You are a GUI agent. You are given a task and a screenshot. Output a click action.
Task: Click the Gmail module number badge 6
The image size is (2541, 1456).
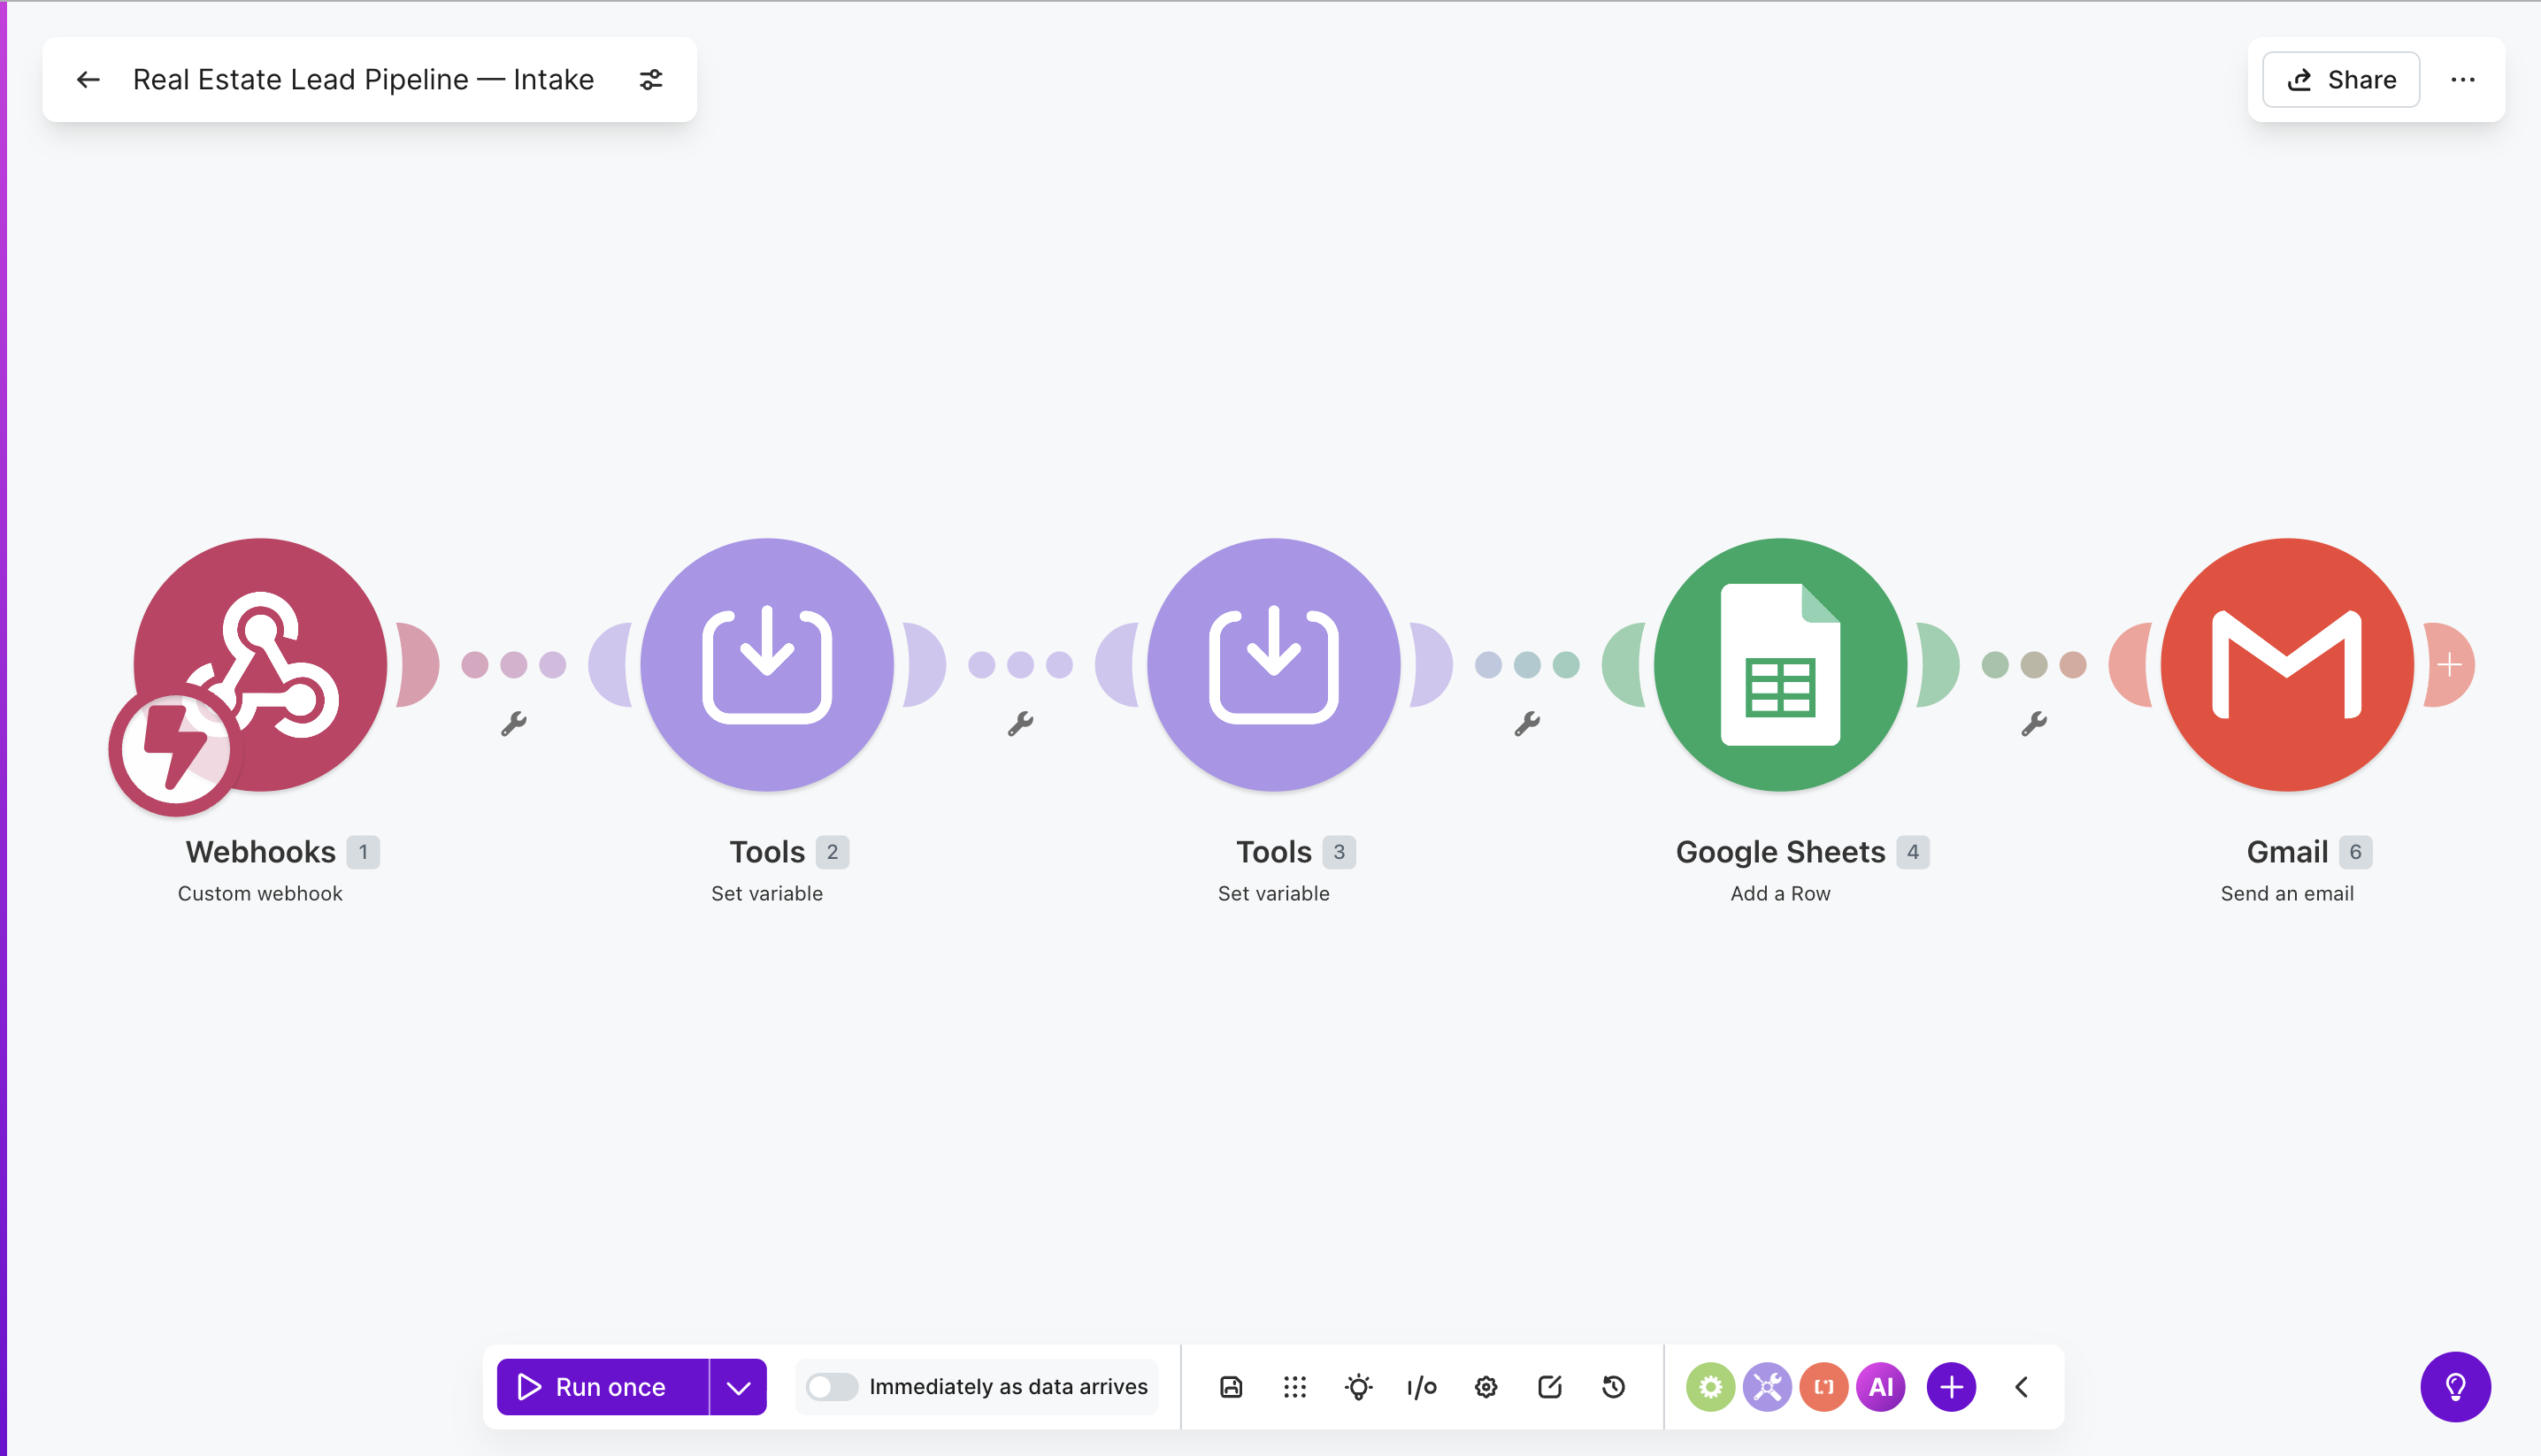point(2355,852)
